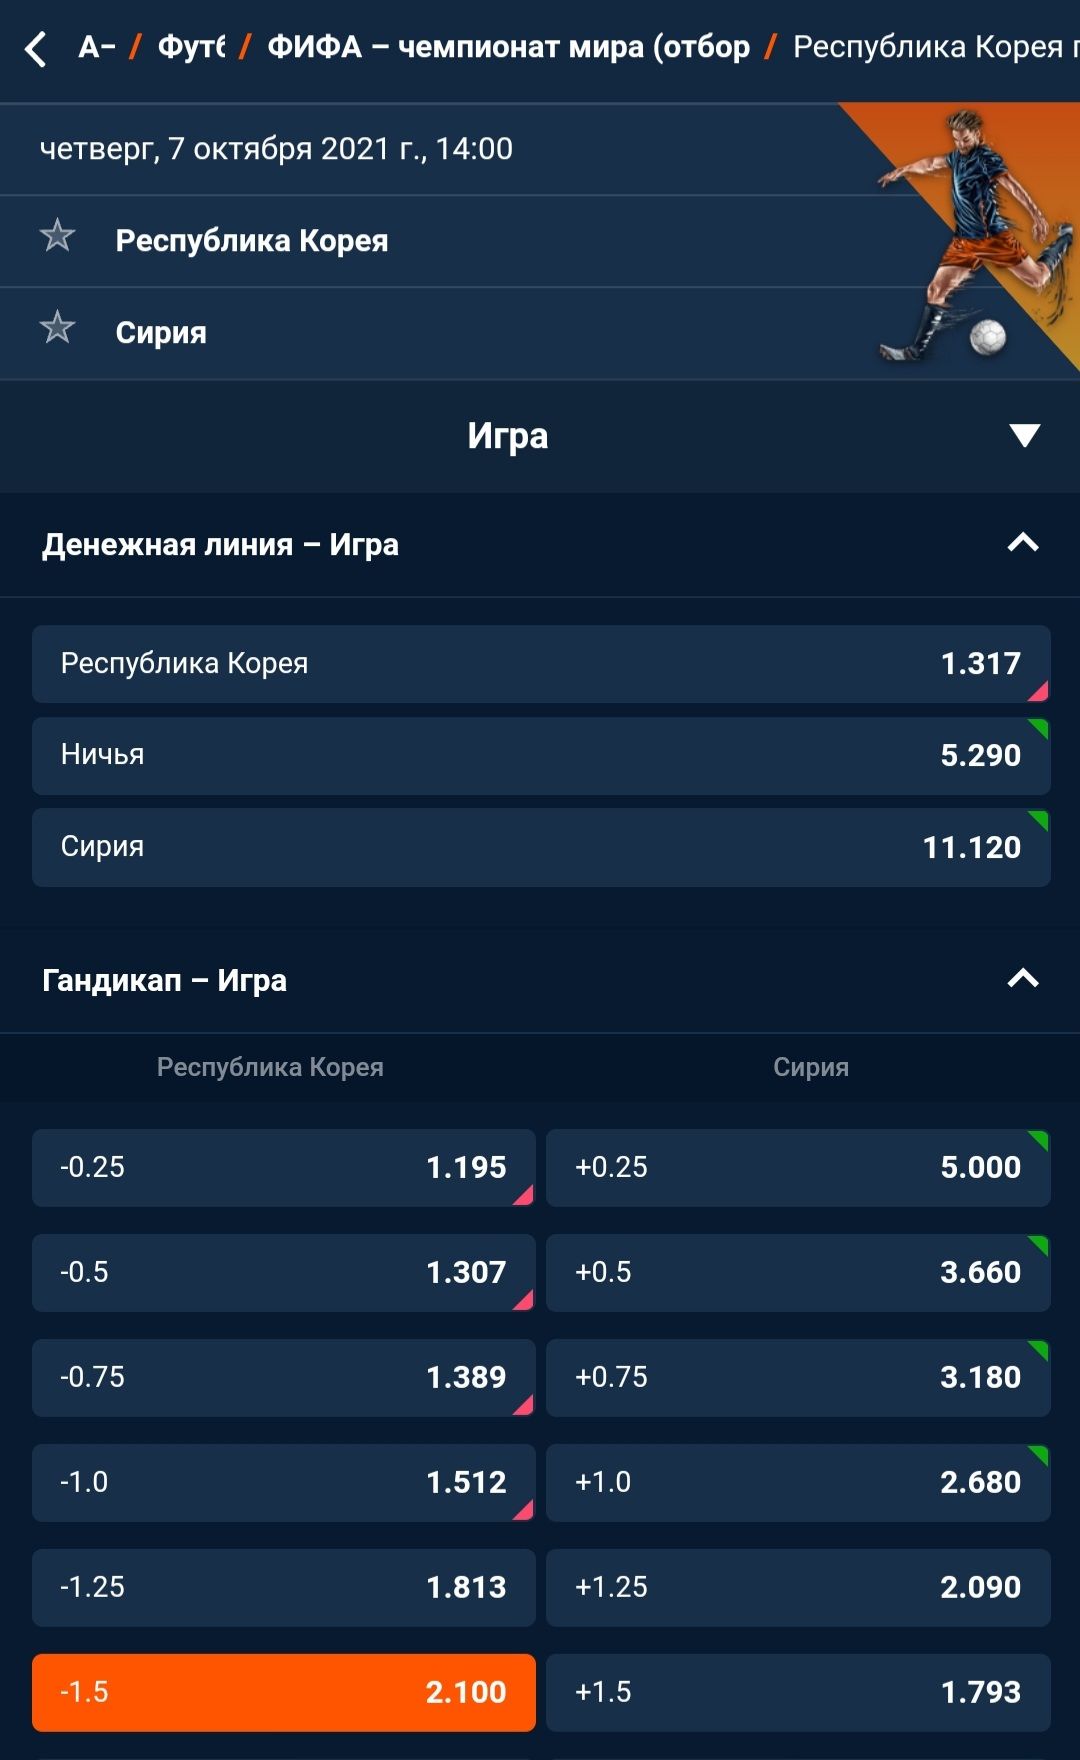Deselect the highlighted -1.5 handicap at 2.100
This screenshot has height=1760, width=1080.
pyautogui.click(x=284, y=1693)
